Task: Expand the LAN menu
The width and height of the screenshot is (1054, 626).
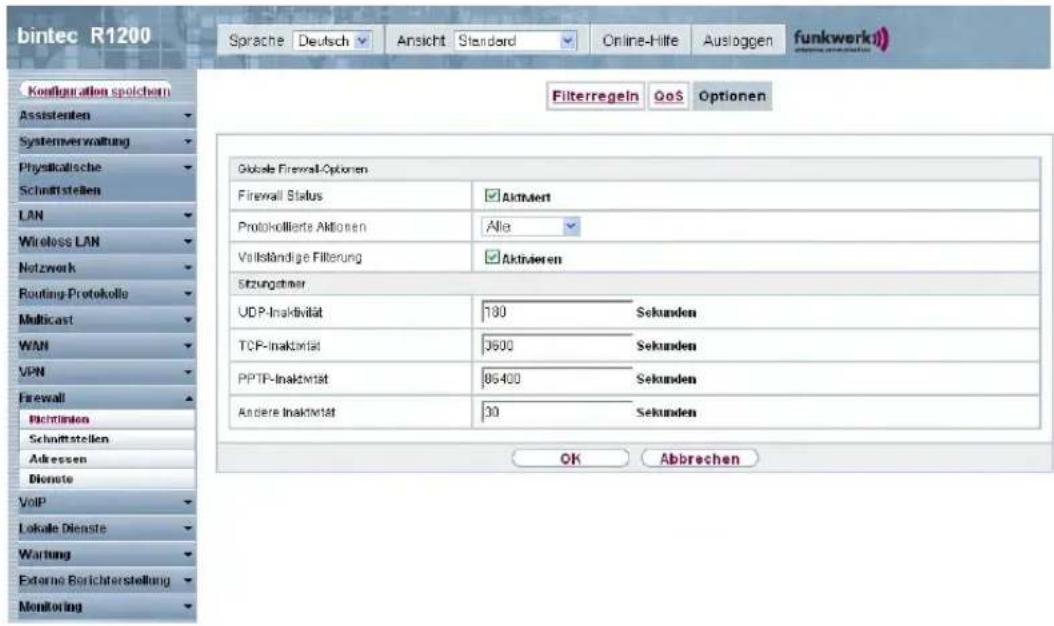Action: [x=105, y=216]
